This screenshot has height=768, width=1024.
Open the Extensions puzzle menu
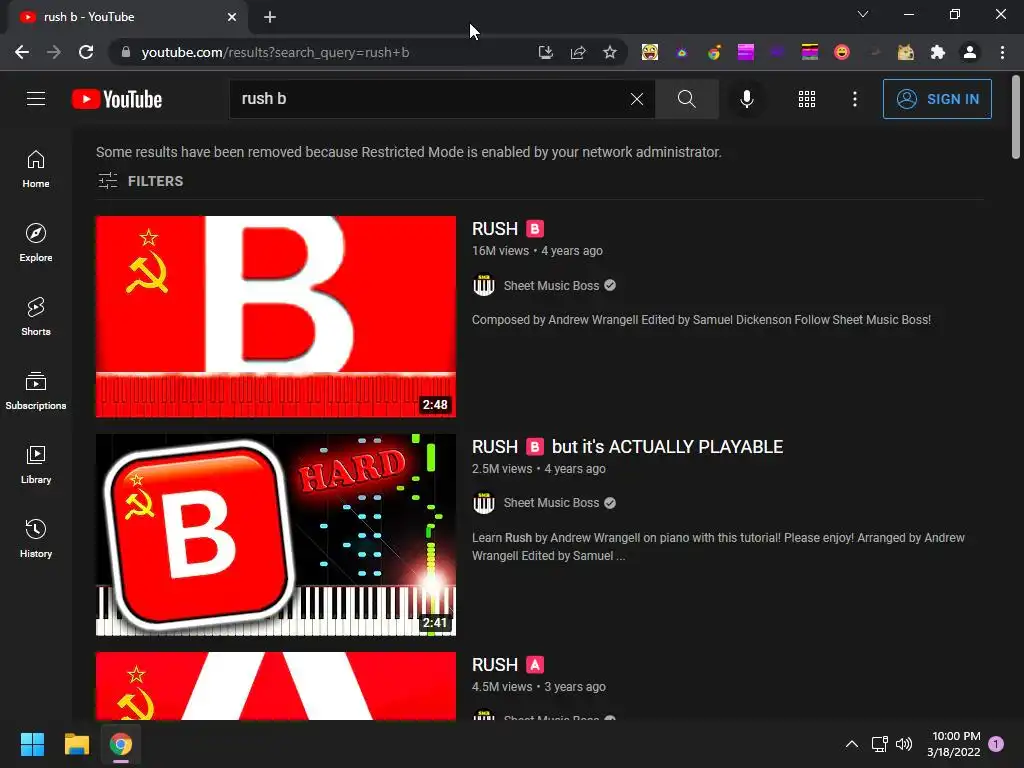pos(938,52)
